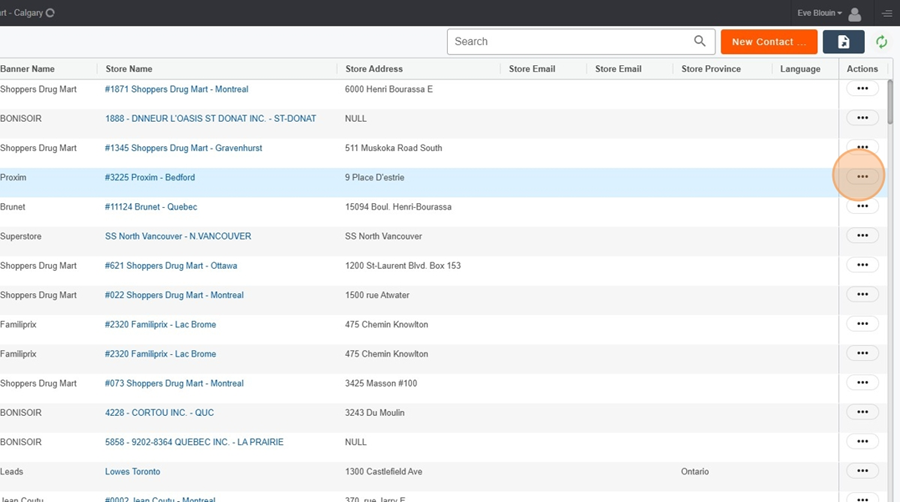900x502 pixels.
Task: Select address 511 Muskoka Road South
Action: click(x=393, y=148)
